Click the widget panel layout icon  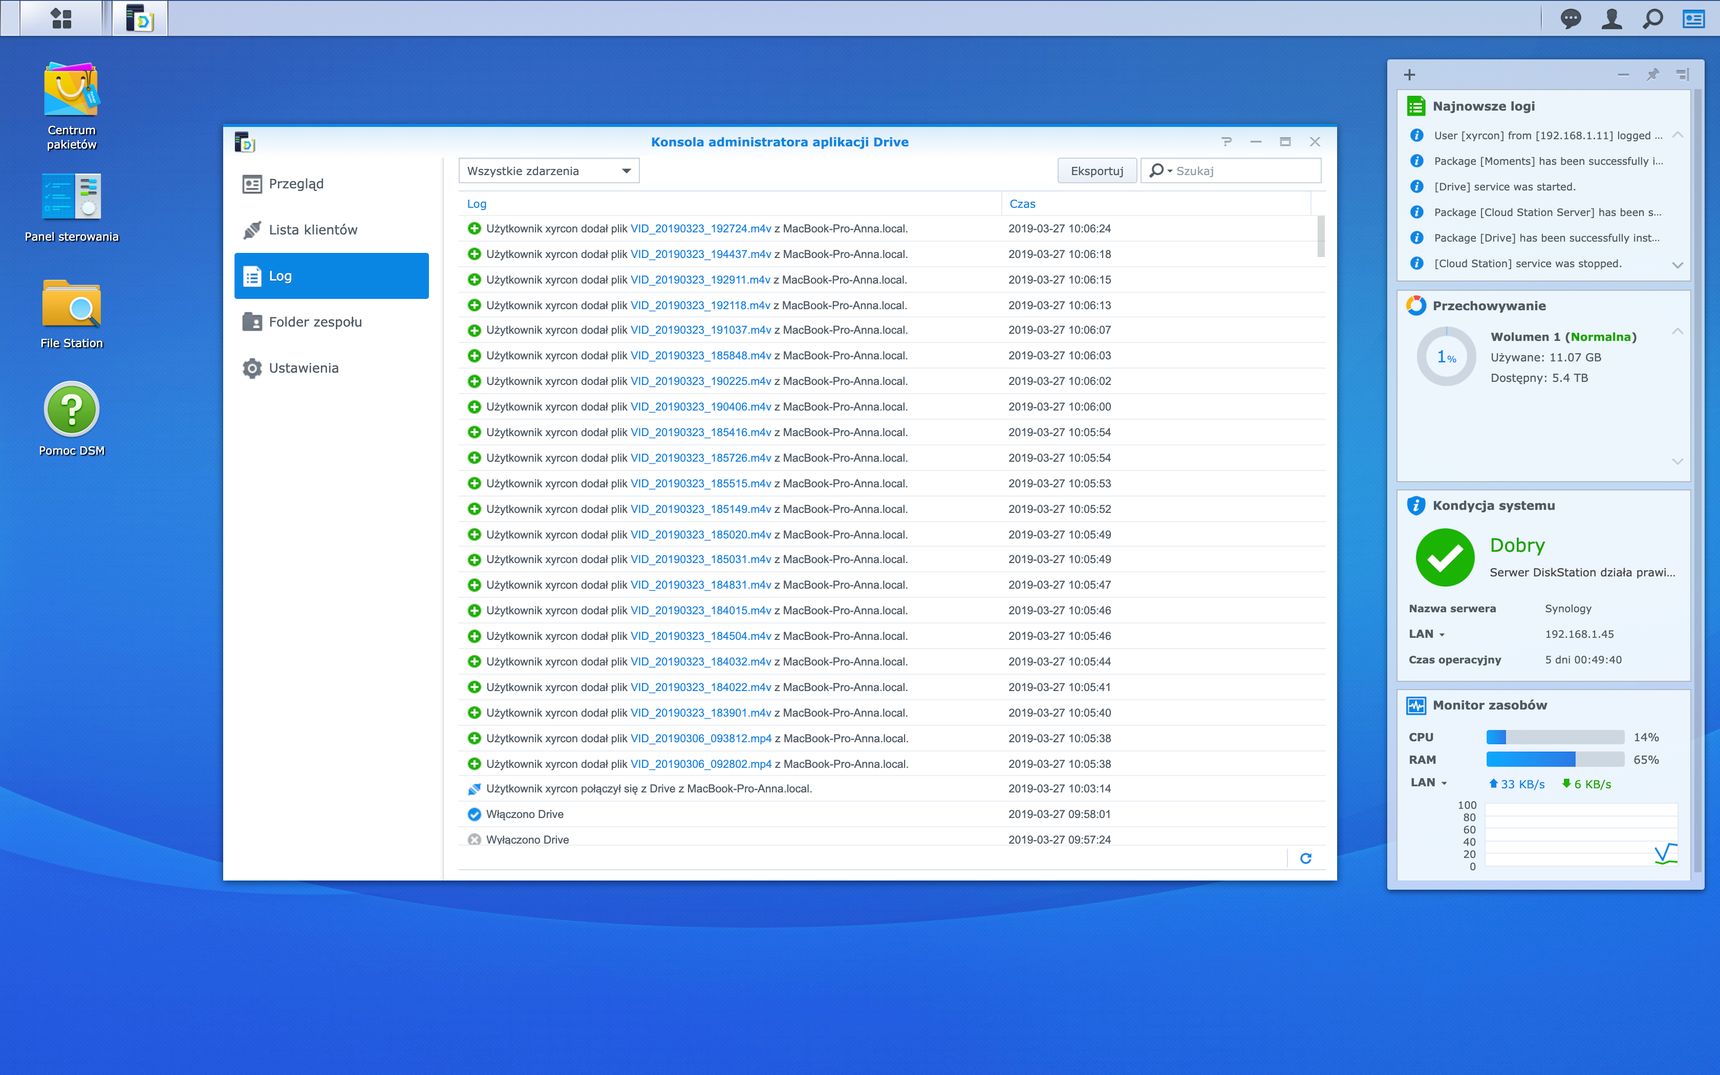1683,75
